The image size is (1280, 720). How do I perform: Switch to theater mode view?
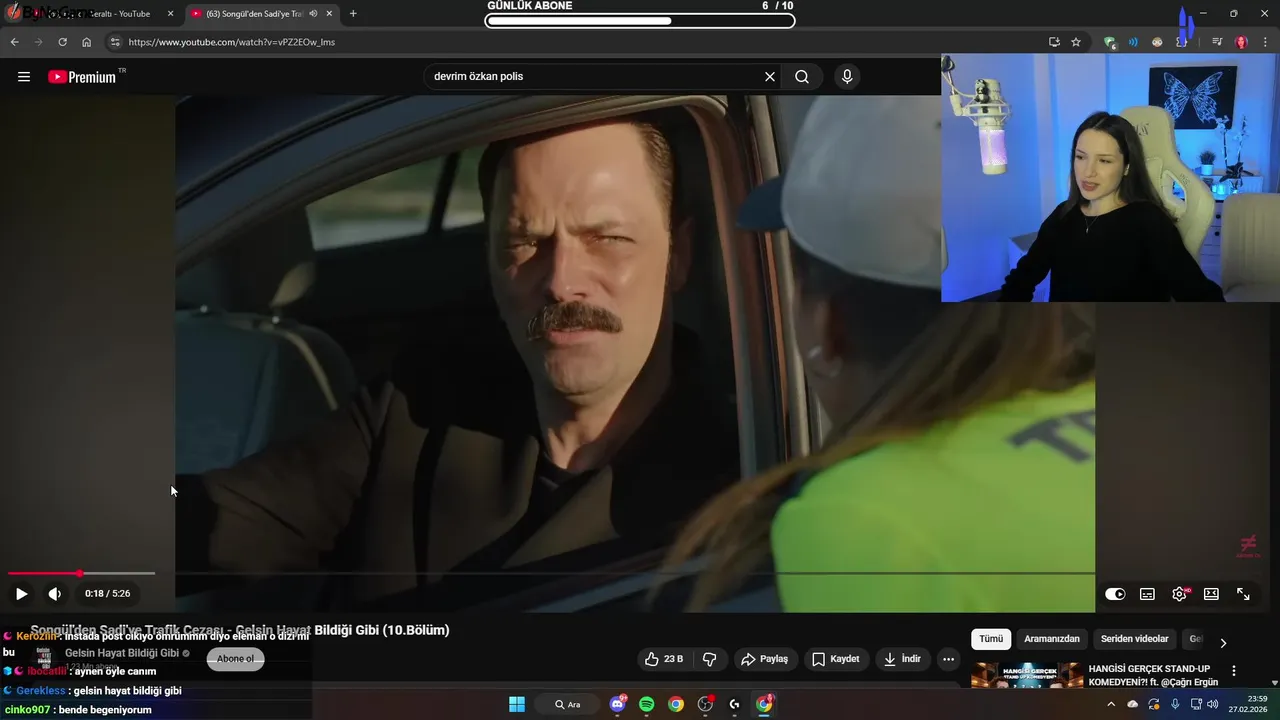pos(1211,594)
